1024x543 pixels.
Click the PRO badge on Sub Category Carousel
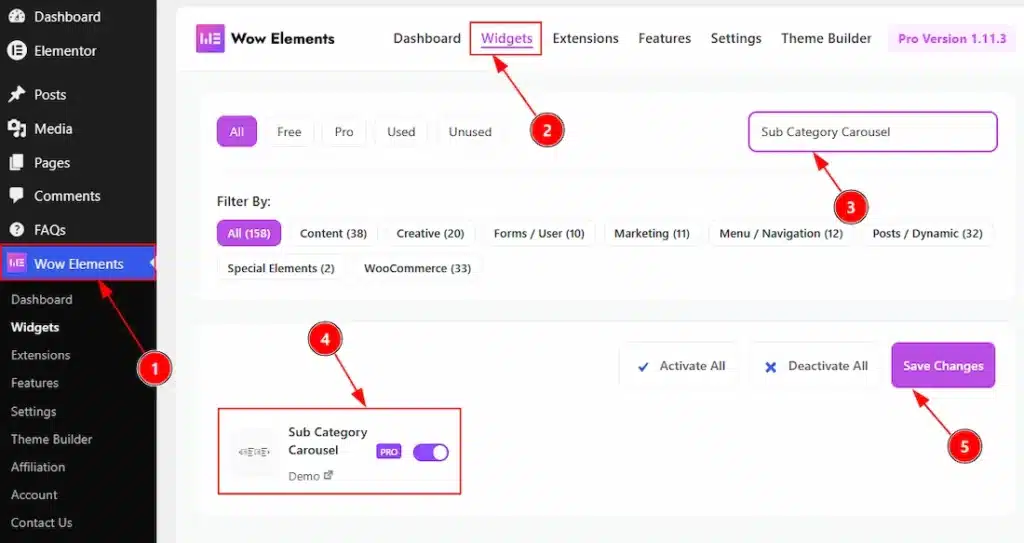389,452
